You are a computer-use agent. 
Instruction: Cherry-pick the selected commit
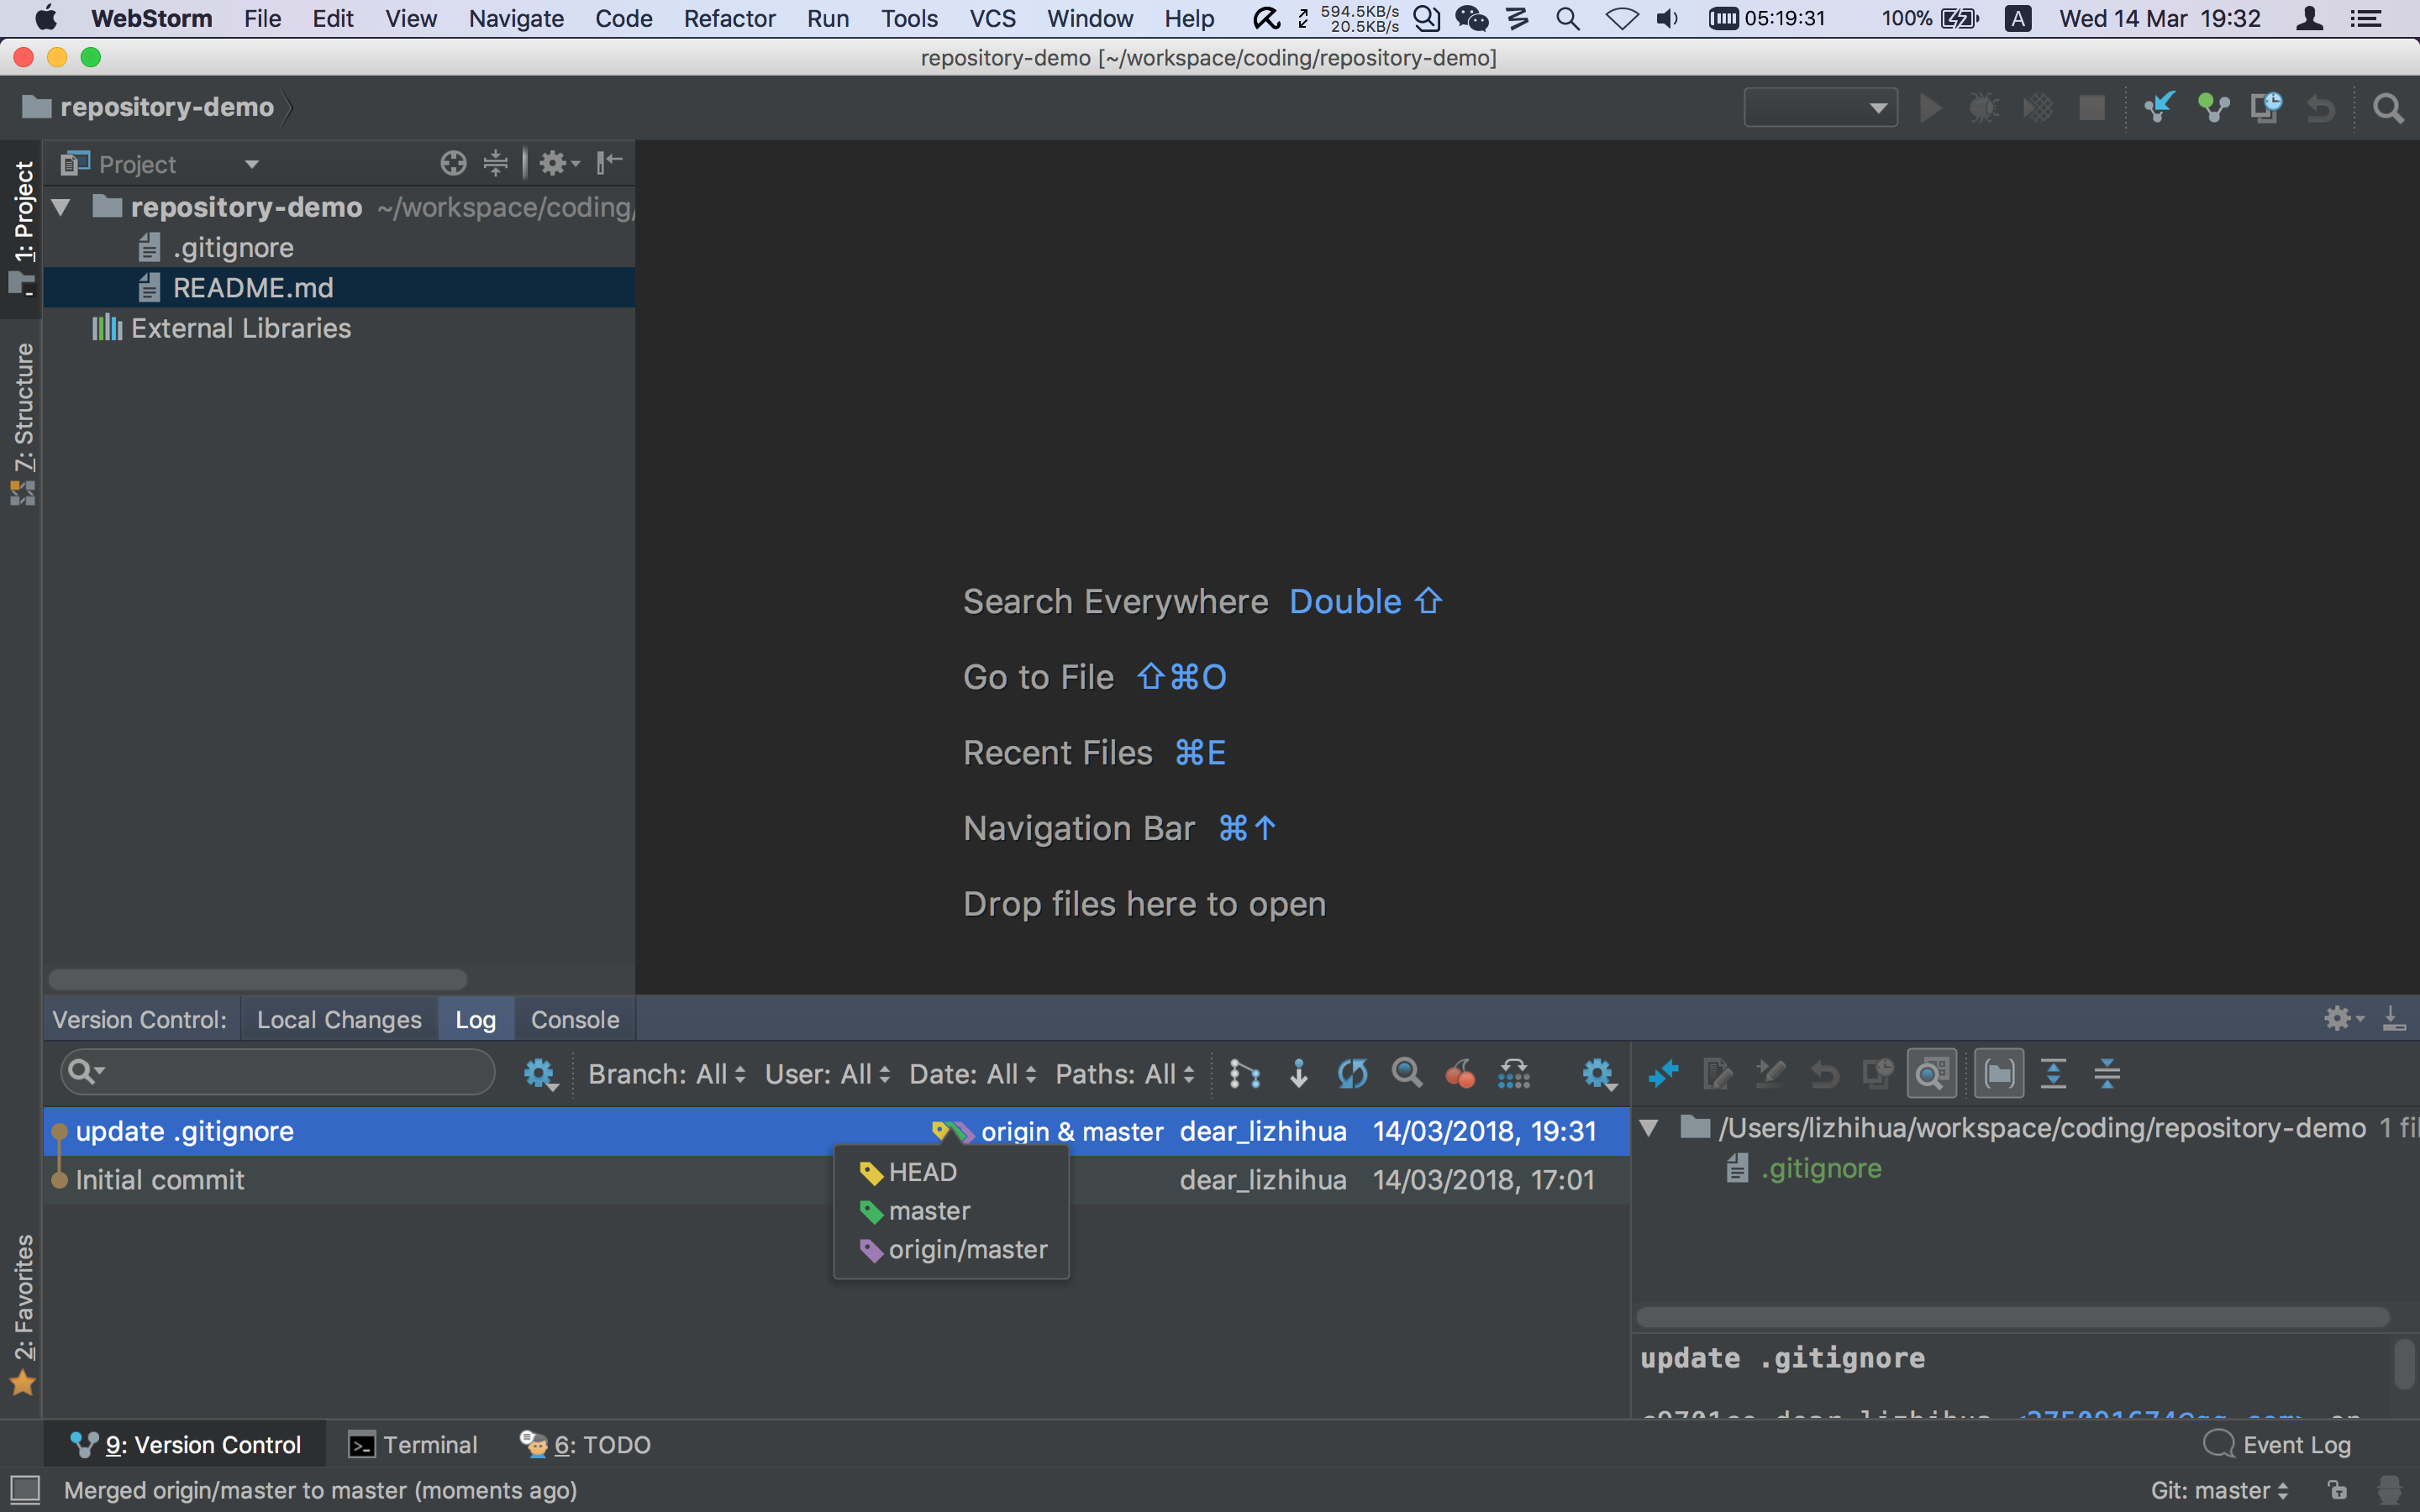[x=1462, y=1073]
